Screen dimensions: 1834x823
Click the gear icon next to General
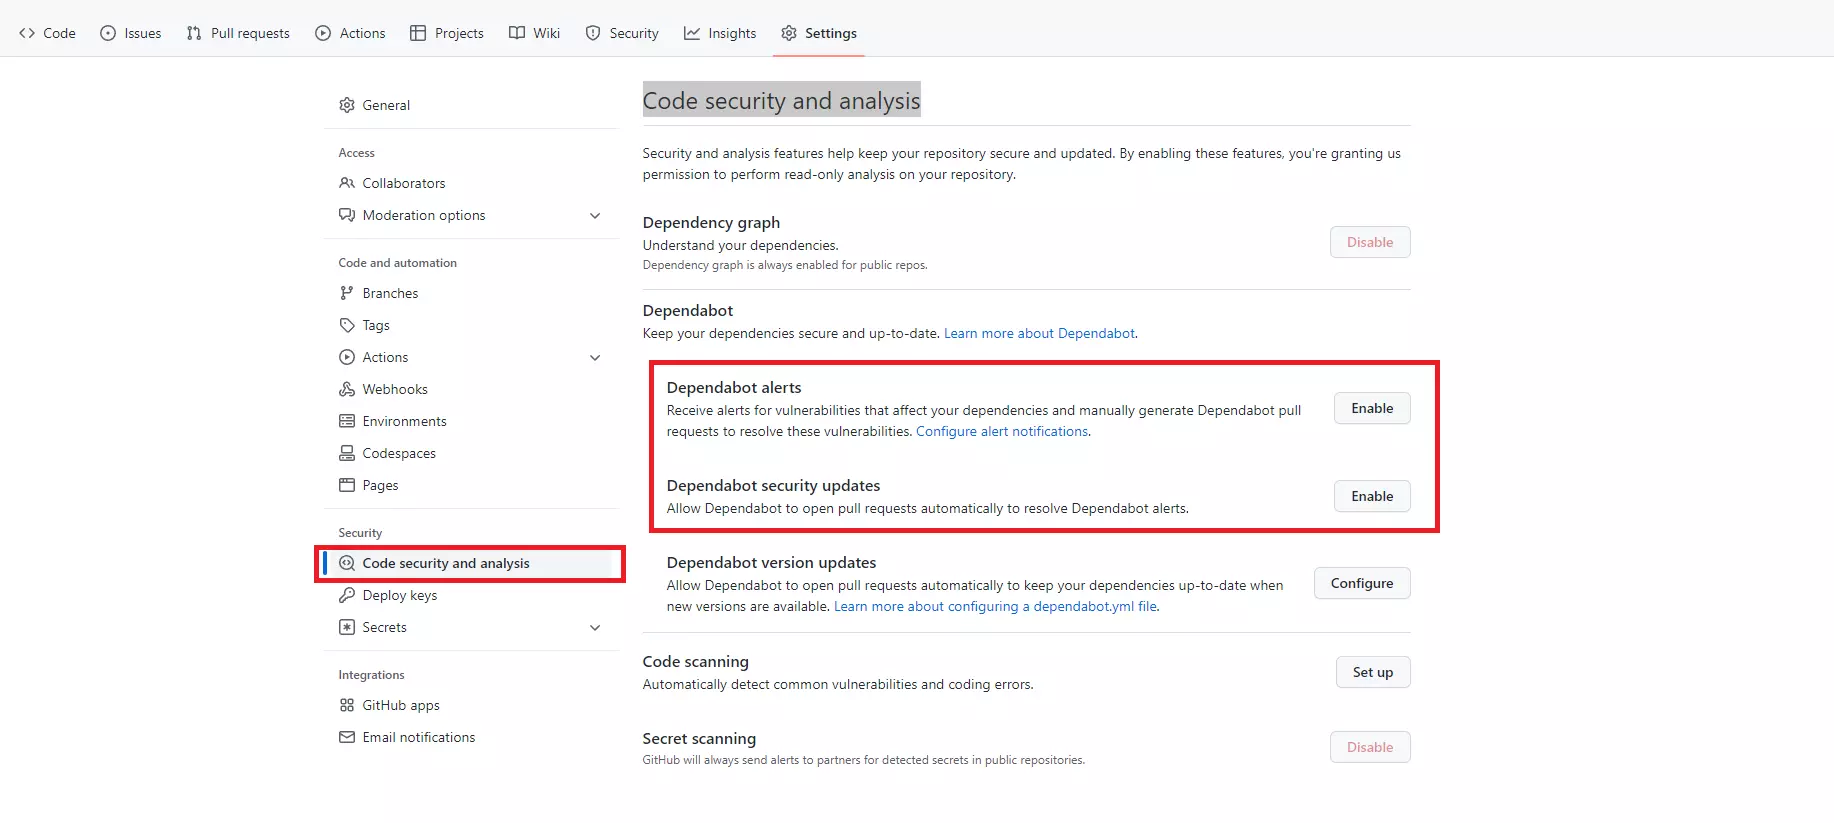[347, 105]
